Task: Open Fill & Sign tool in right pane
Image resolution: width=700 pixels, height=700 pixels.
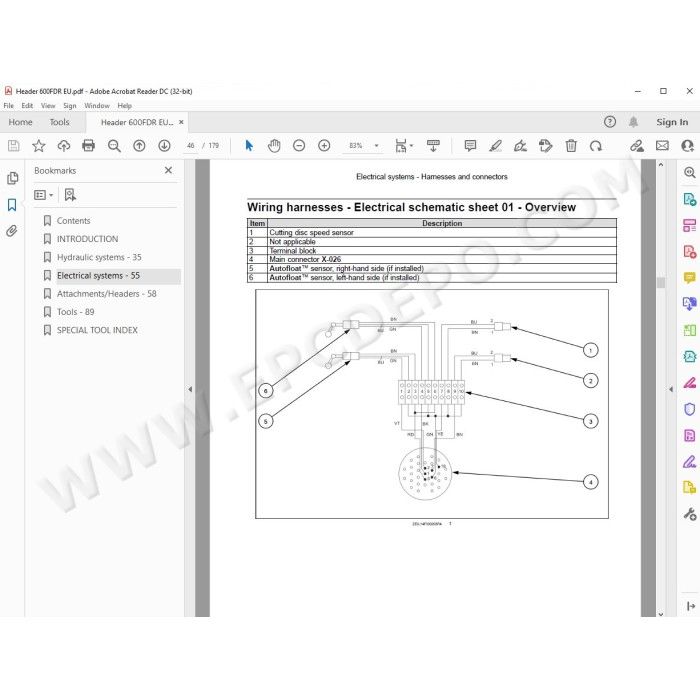Action: pos(690,462)
